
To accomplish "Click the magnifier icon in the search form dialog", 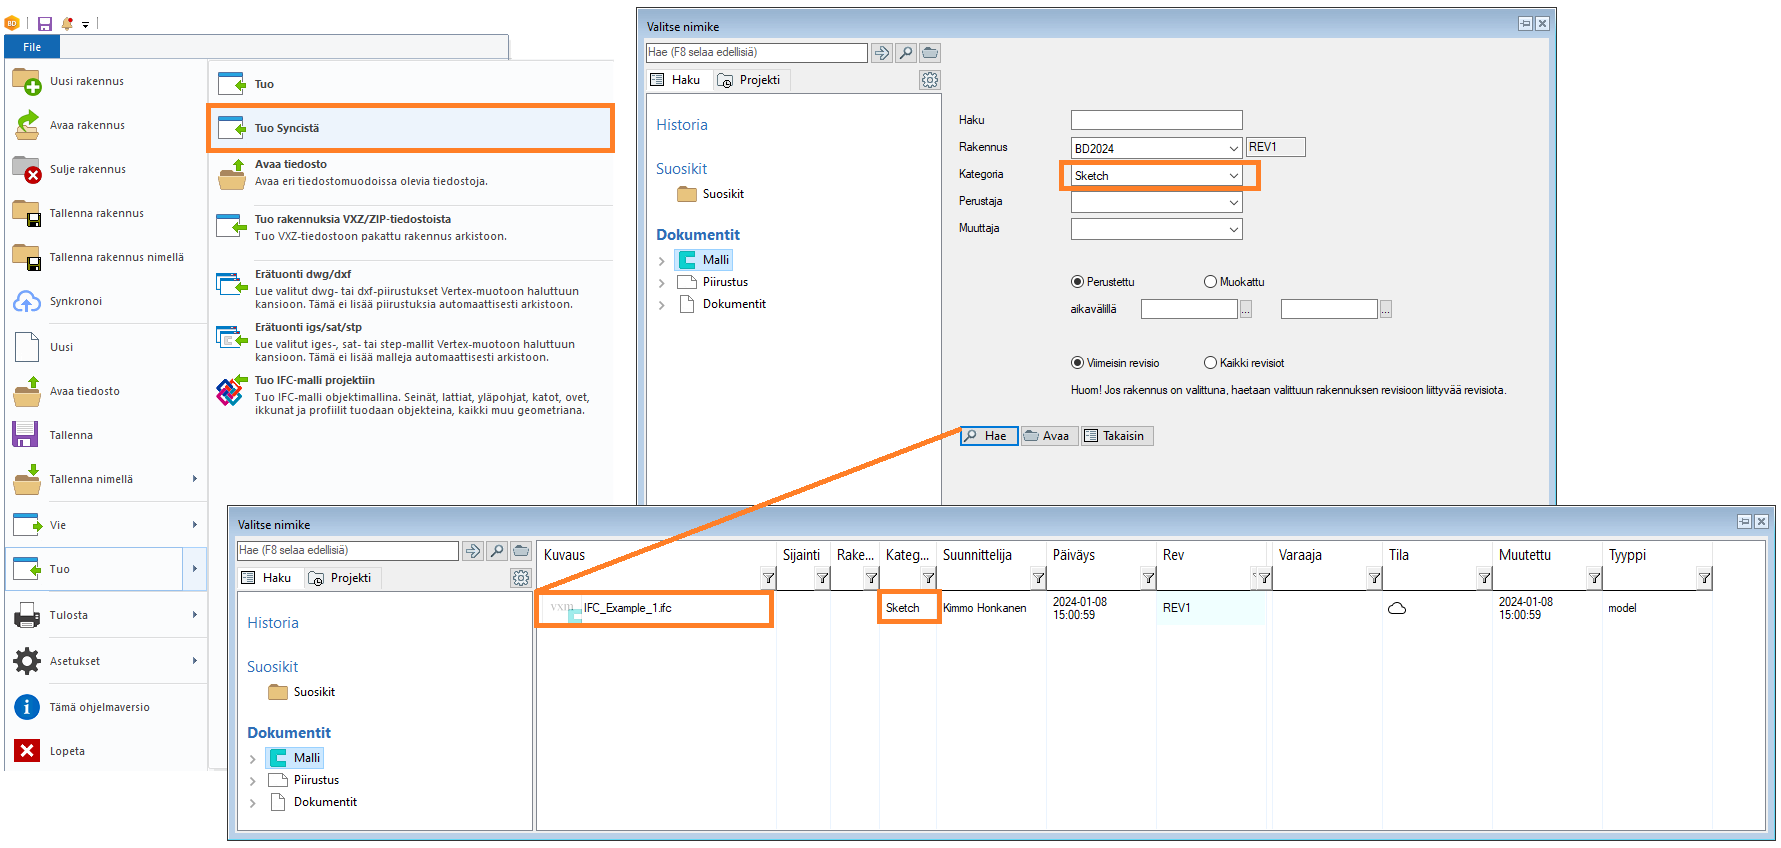I will click(x=905, y=53).
